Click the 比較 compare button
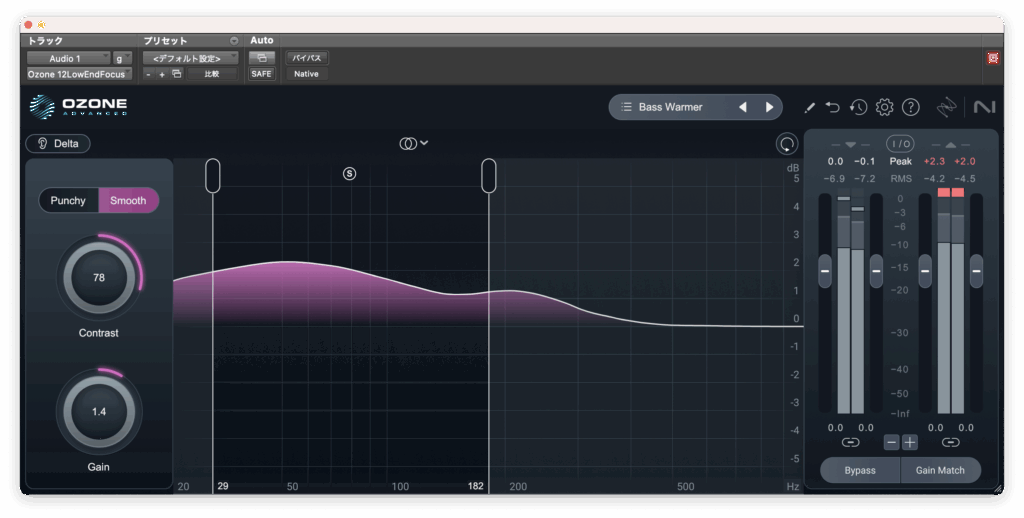Image resolution: width=1024 pixels, height=518 pixels. tap(211, 74)
